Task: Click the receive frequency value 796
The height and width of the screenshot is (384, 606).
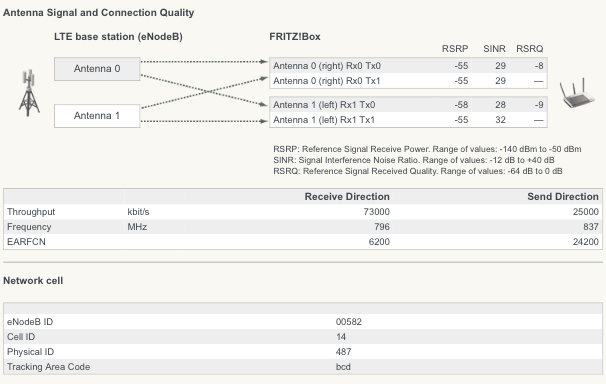Action: (382, 227)
